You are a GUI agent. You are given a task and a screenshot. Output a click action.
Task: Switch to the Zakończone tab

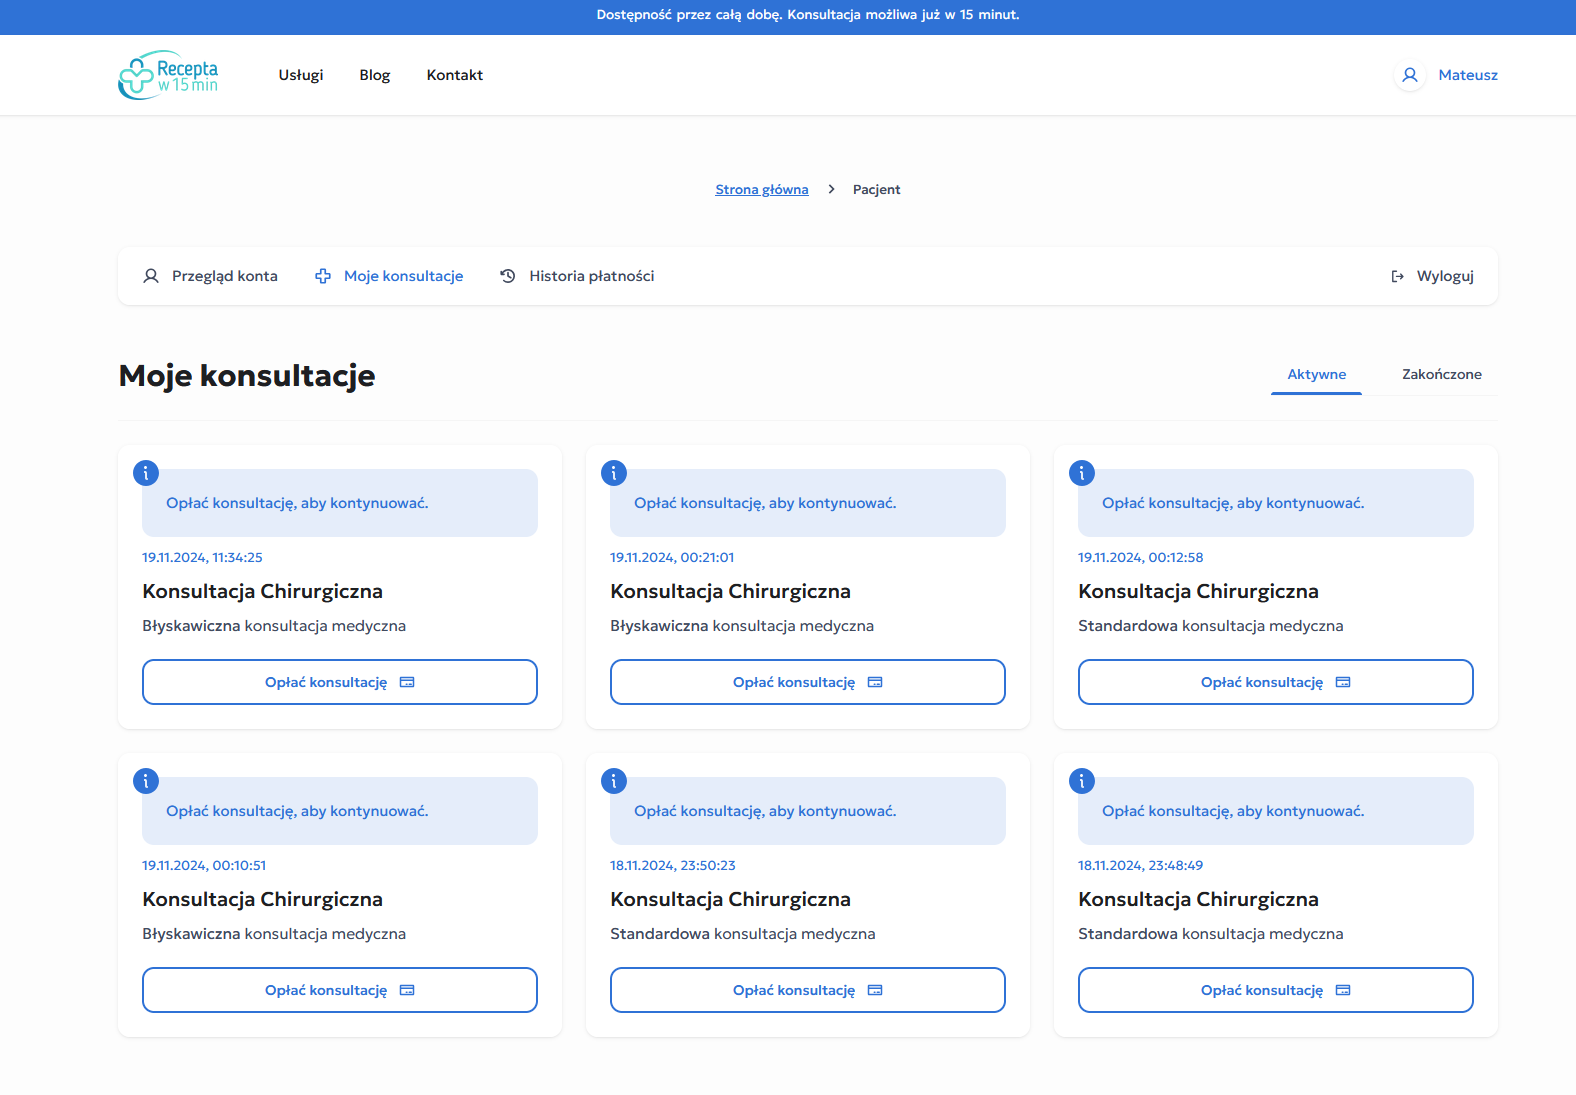click(x=1441, y=374)
